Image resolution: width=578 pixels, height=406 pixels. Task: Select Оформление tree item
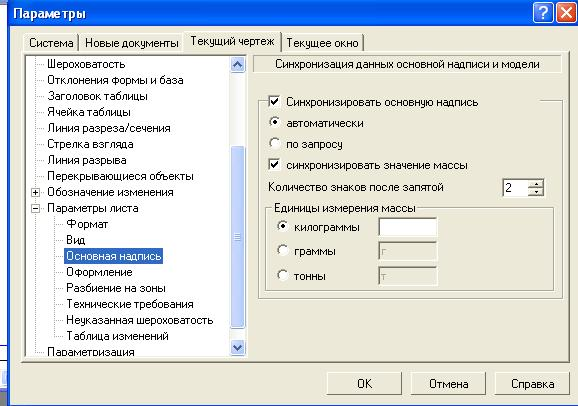[99, 272]
